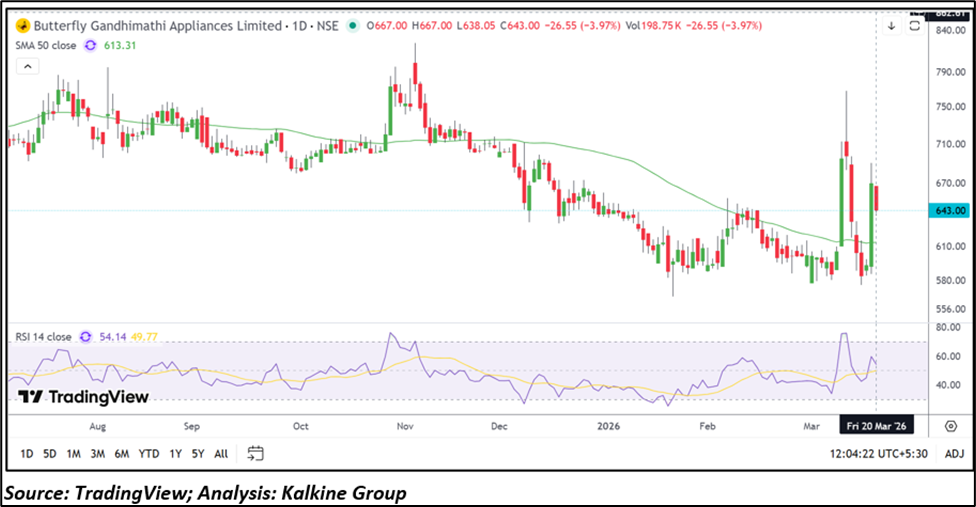Show the All time range
The width and height of the screenshot is (976, 507).
click(x=221, y=454)
